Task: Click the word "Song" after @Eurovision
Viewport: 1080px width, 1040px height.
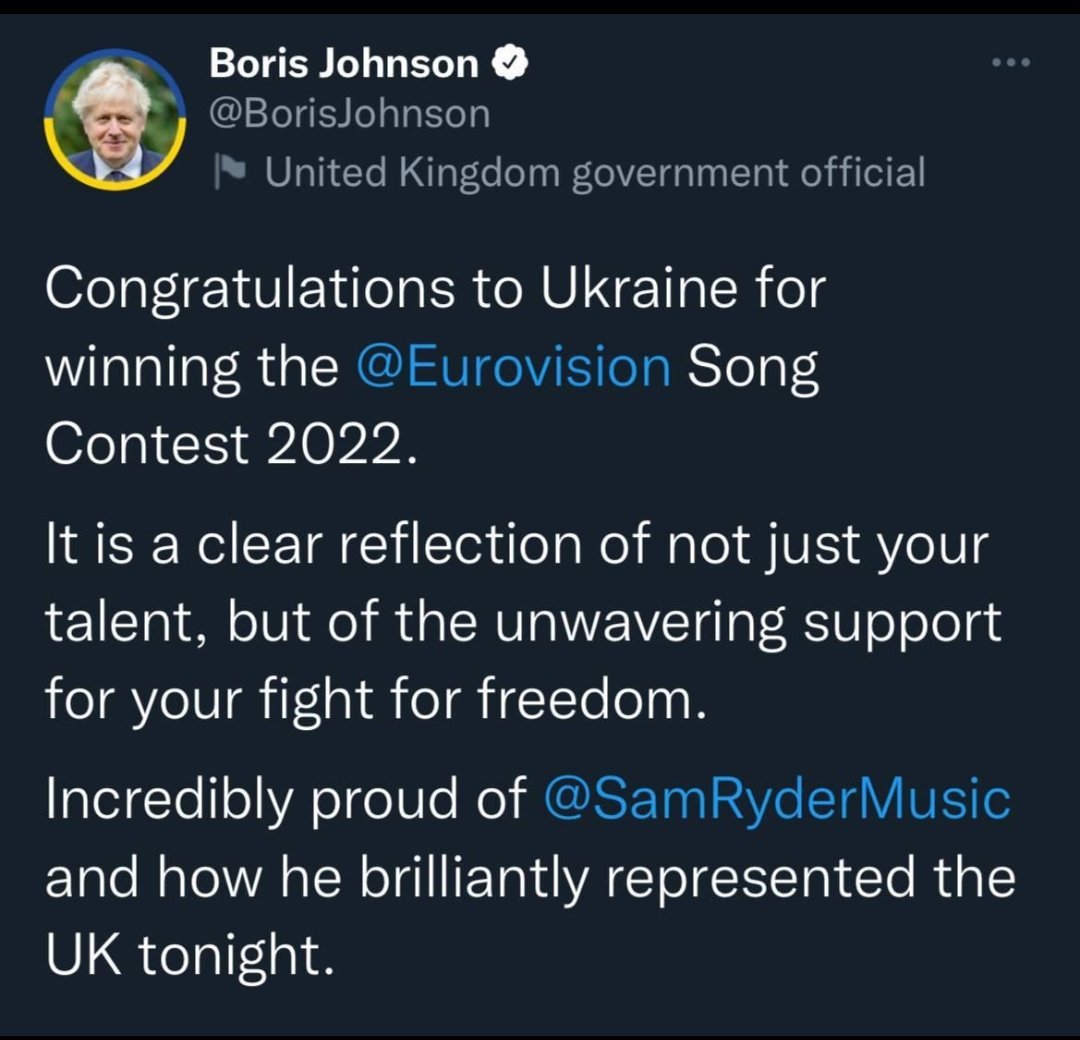Action: point(752,368)
